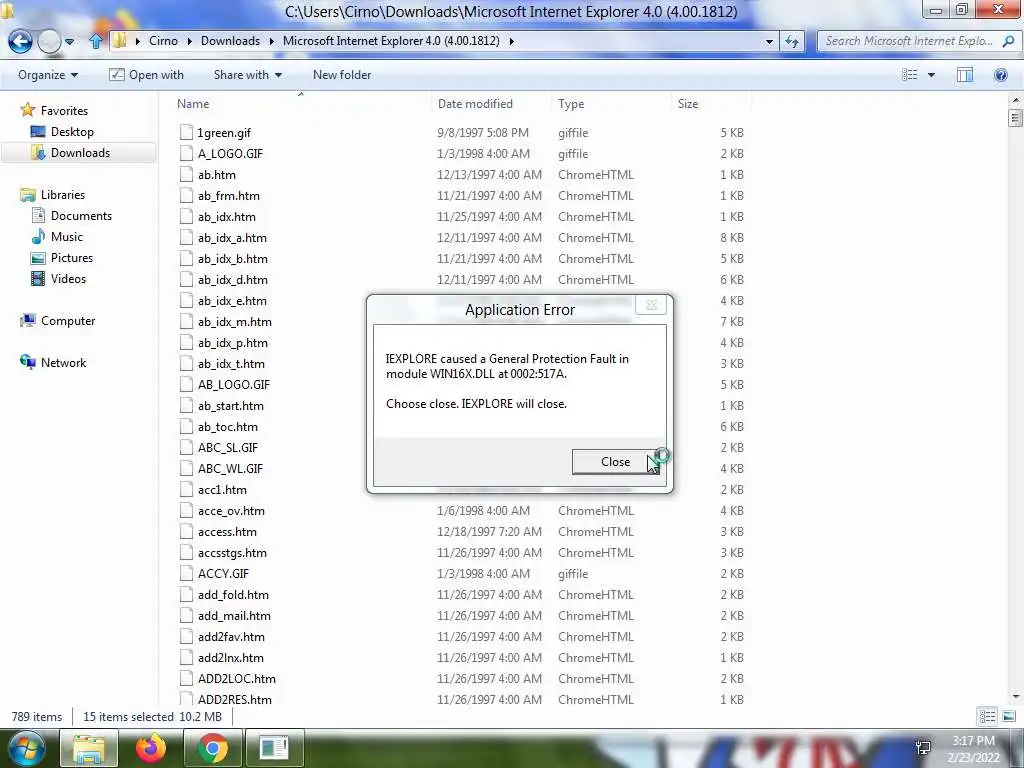Screen dimensions: 1024x768
Task: Click Open with in toolbar
Action: coord(146,75)
